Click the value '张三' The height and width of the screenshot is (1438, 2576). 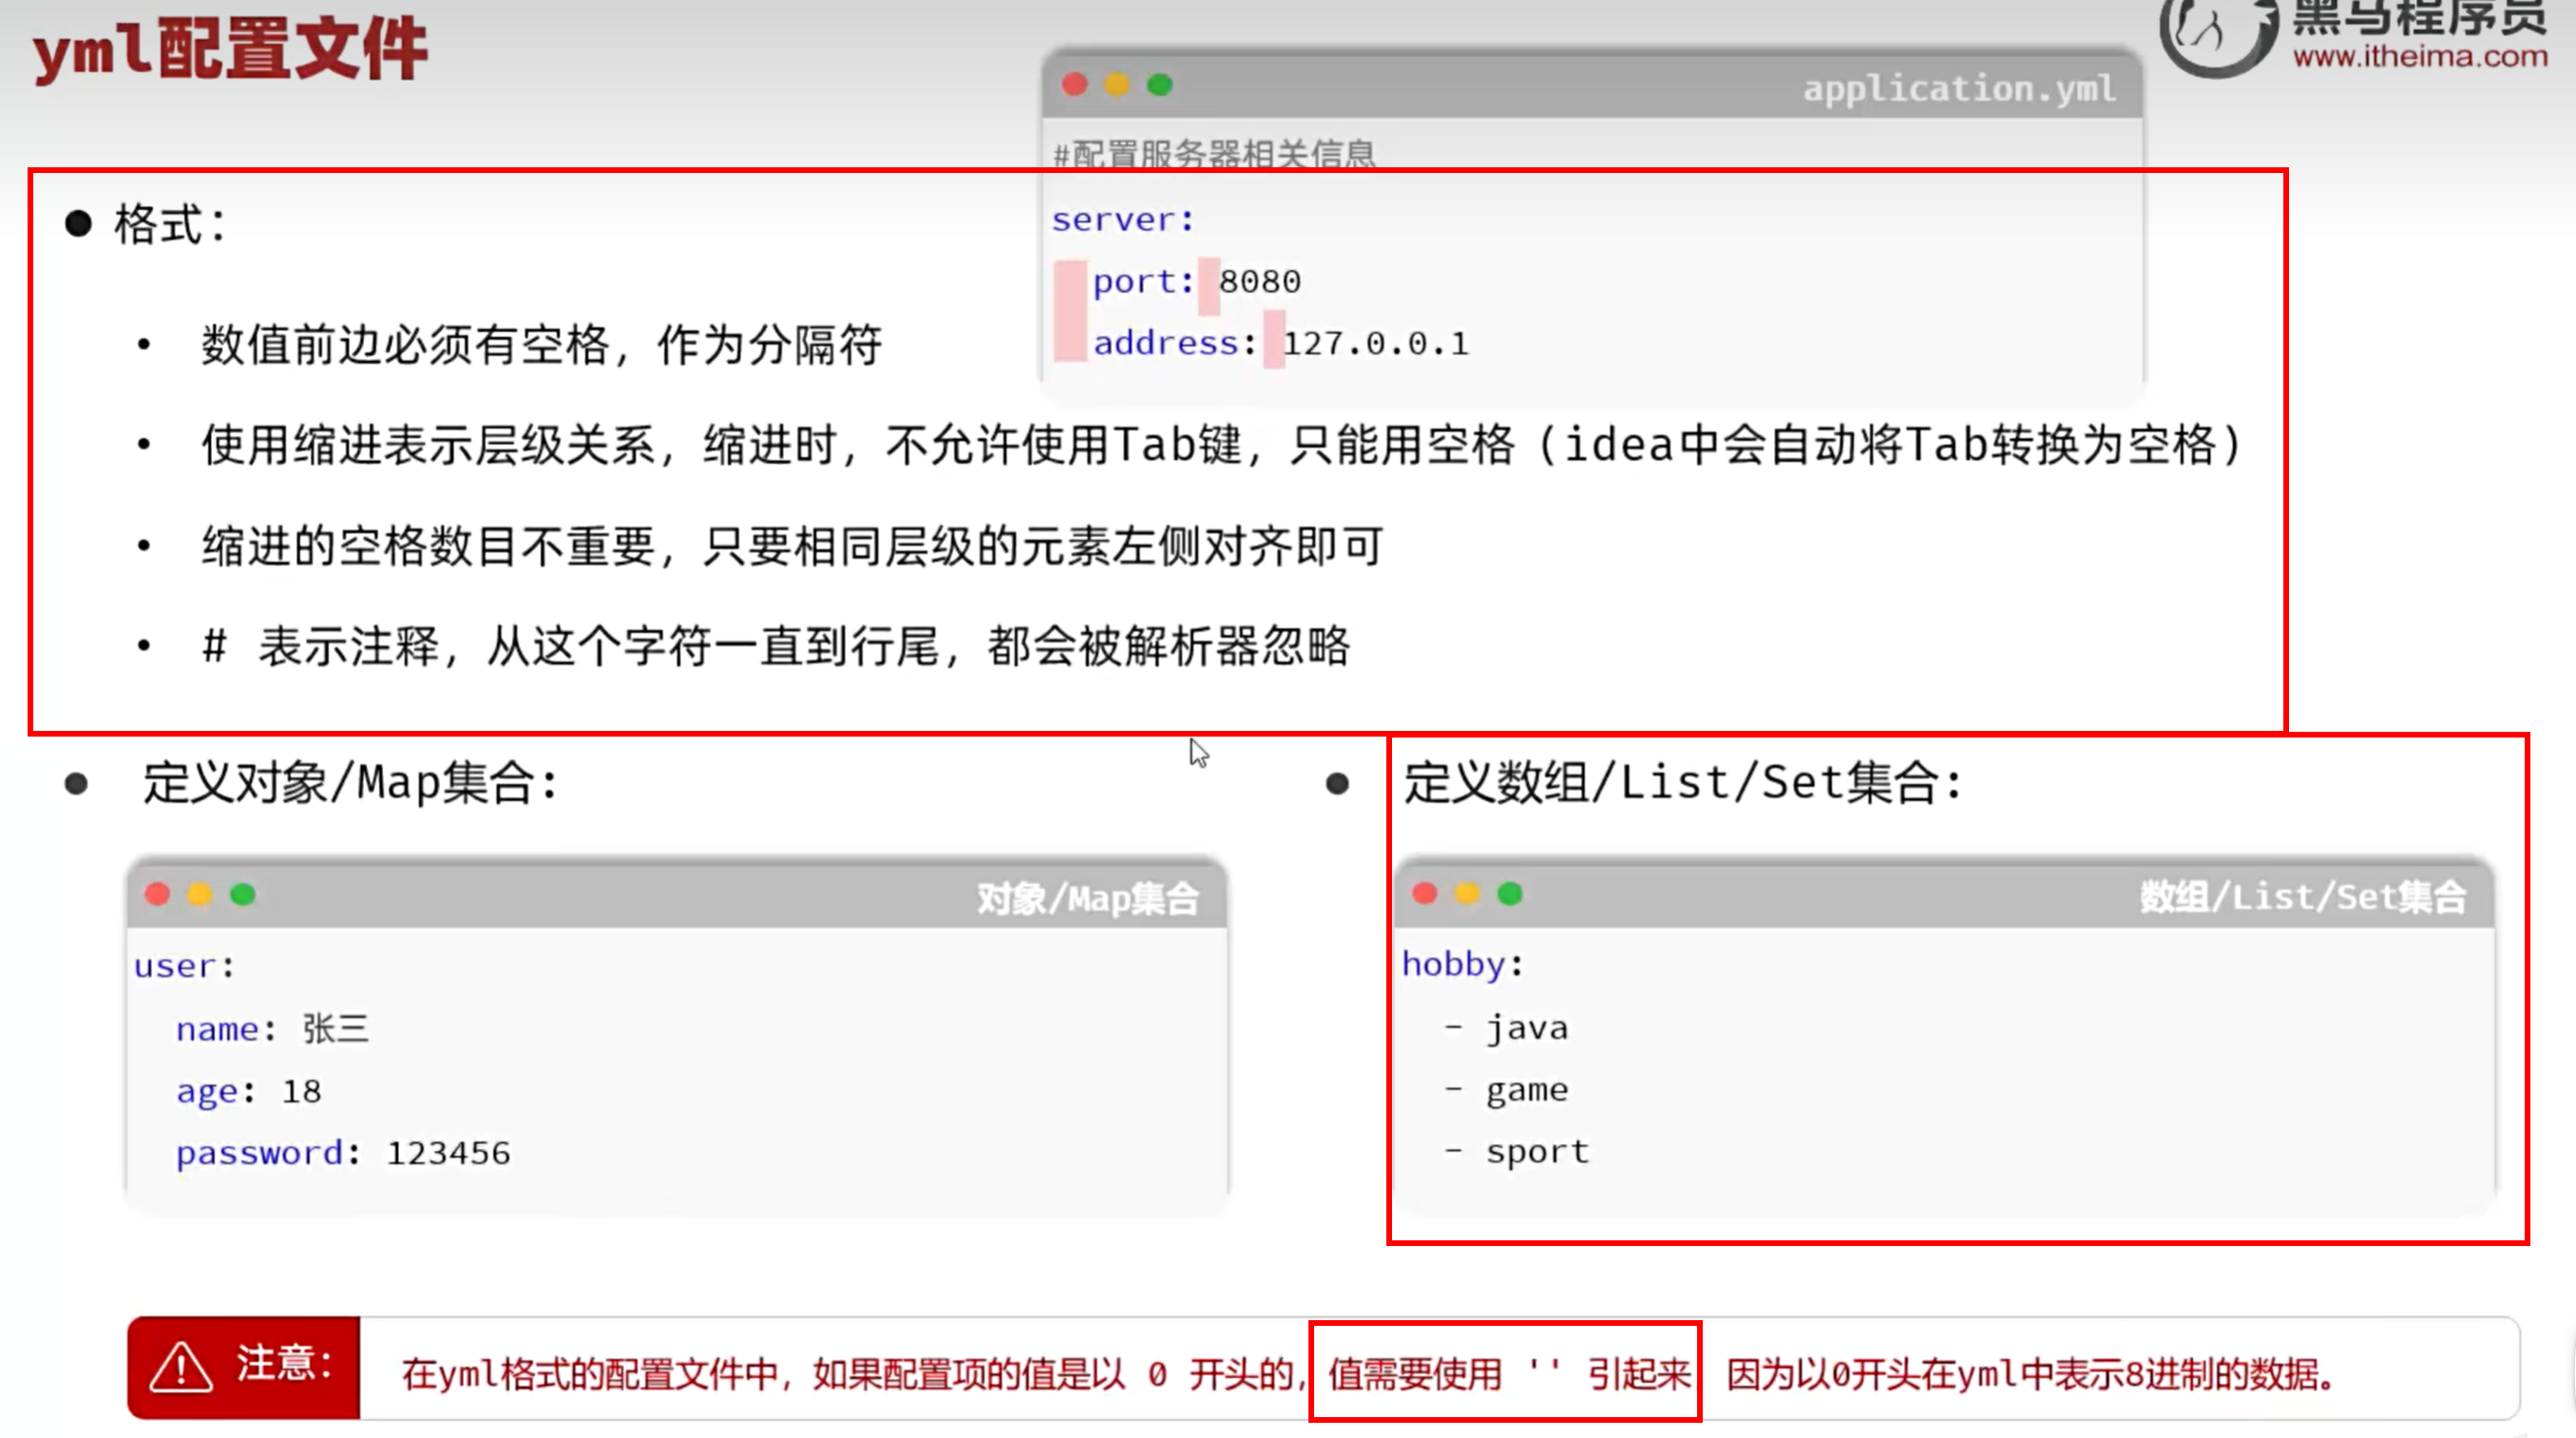(336, 1029)
